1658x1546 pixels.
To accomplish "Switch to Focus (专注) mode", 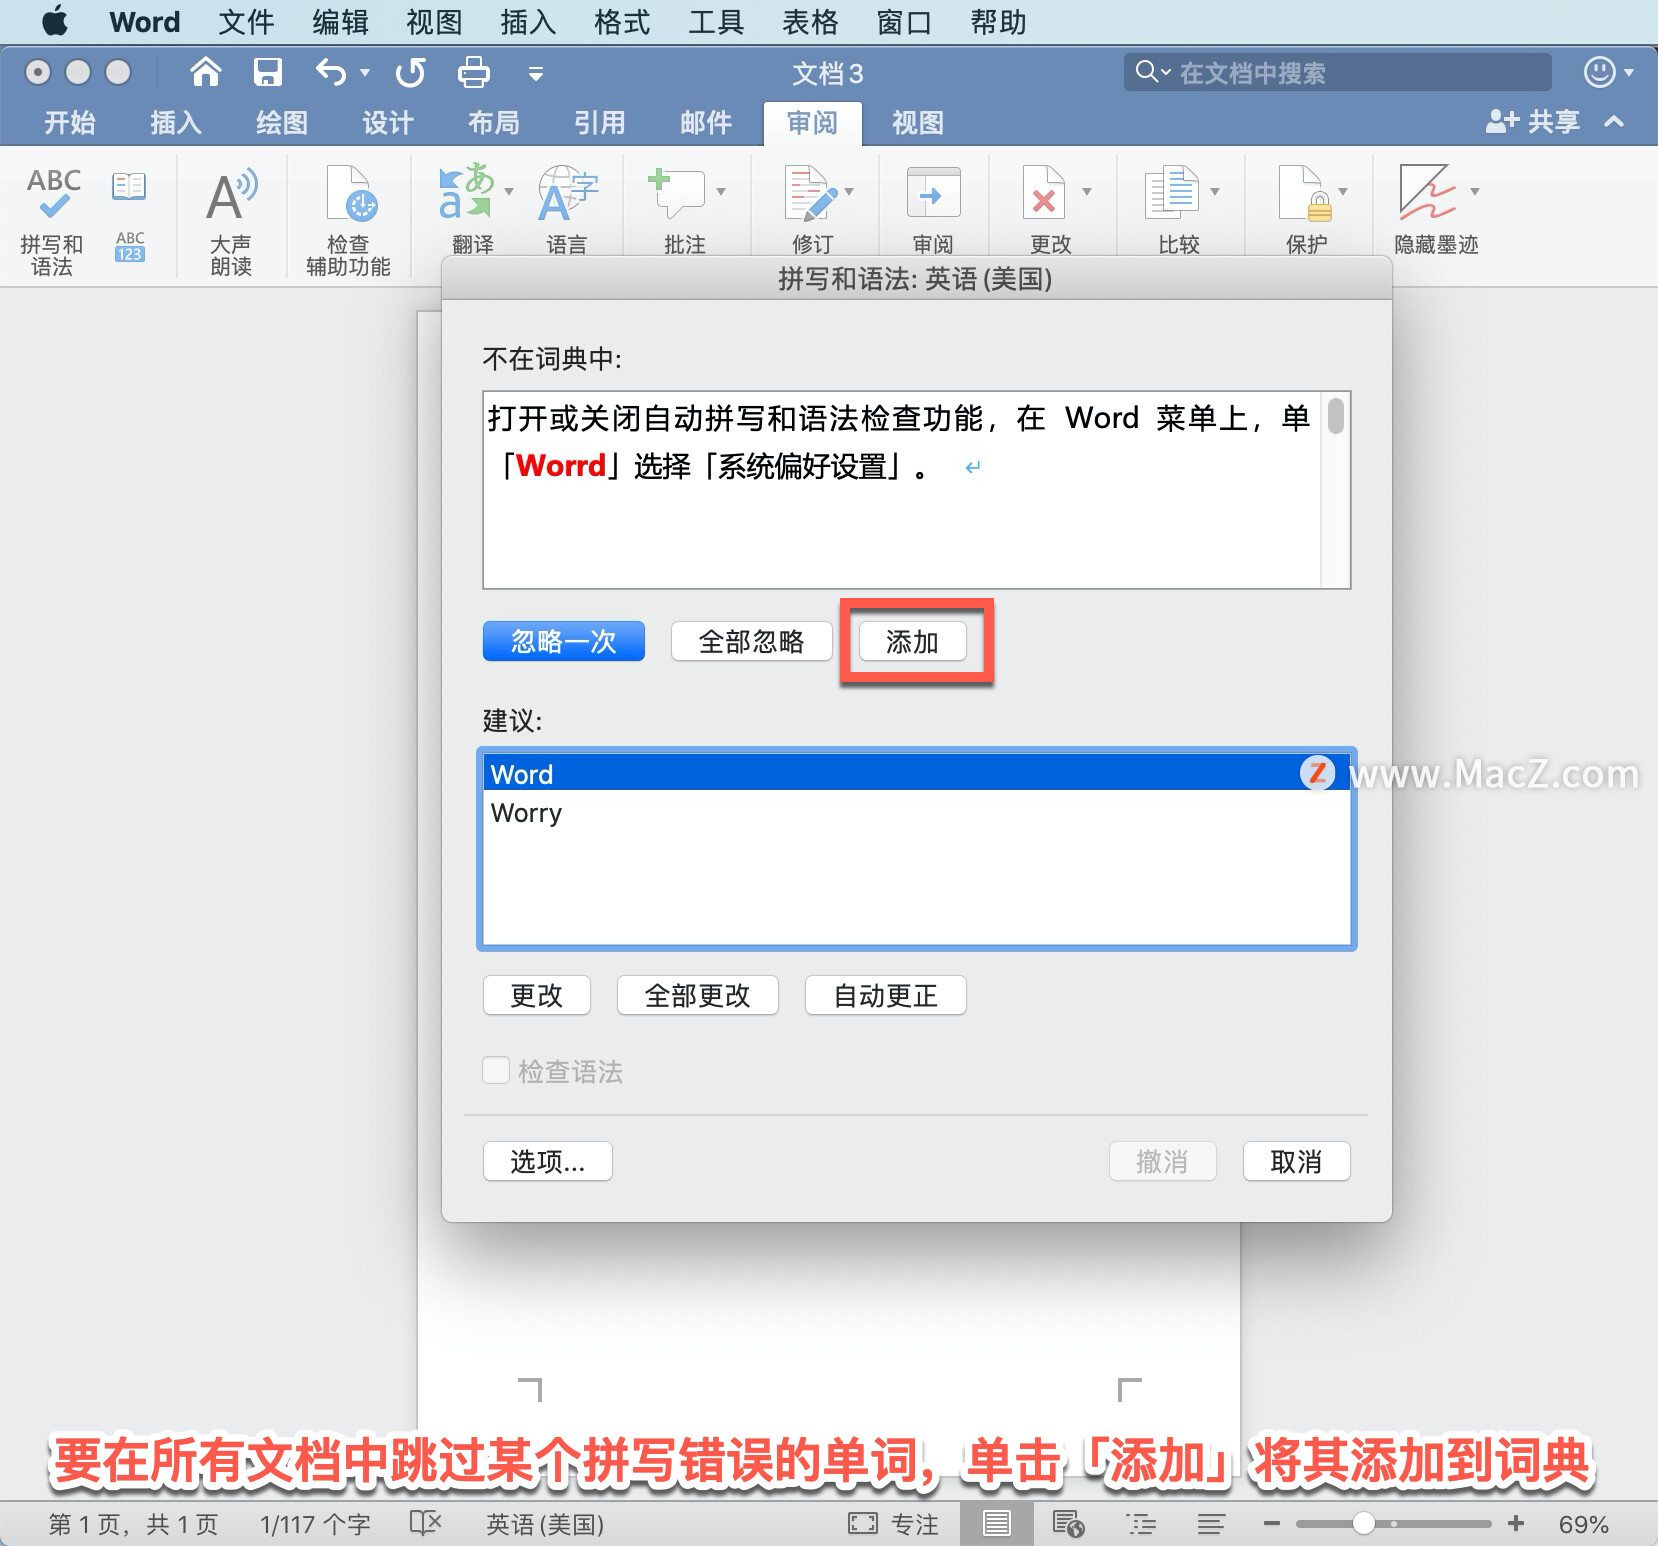I will (x=893, y=1524).
